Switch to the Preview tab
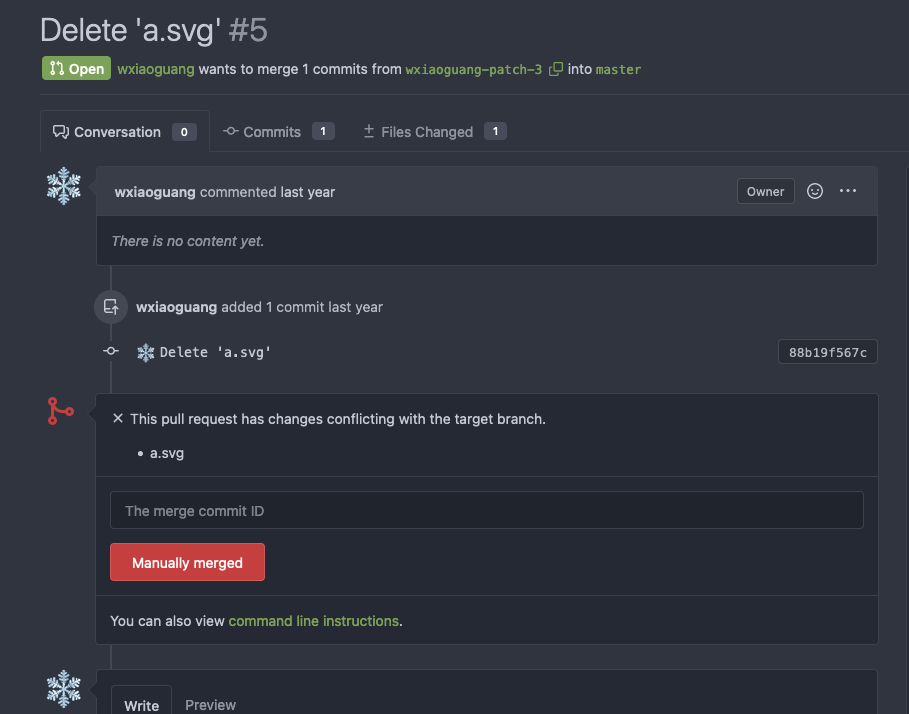909x714 pixels. click(x=210, y=705)
